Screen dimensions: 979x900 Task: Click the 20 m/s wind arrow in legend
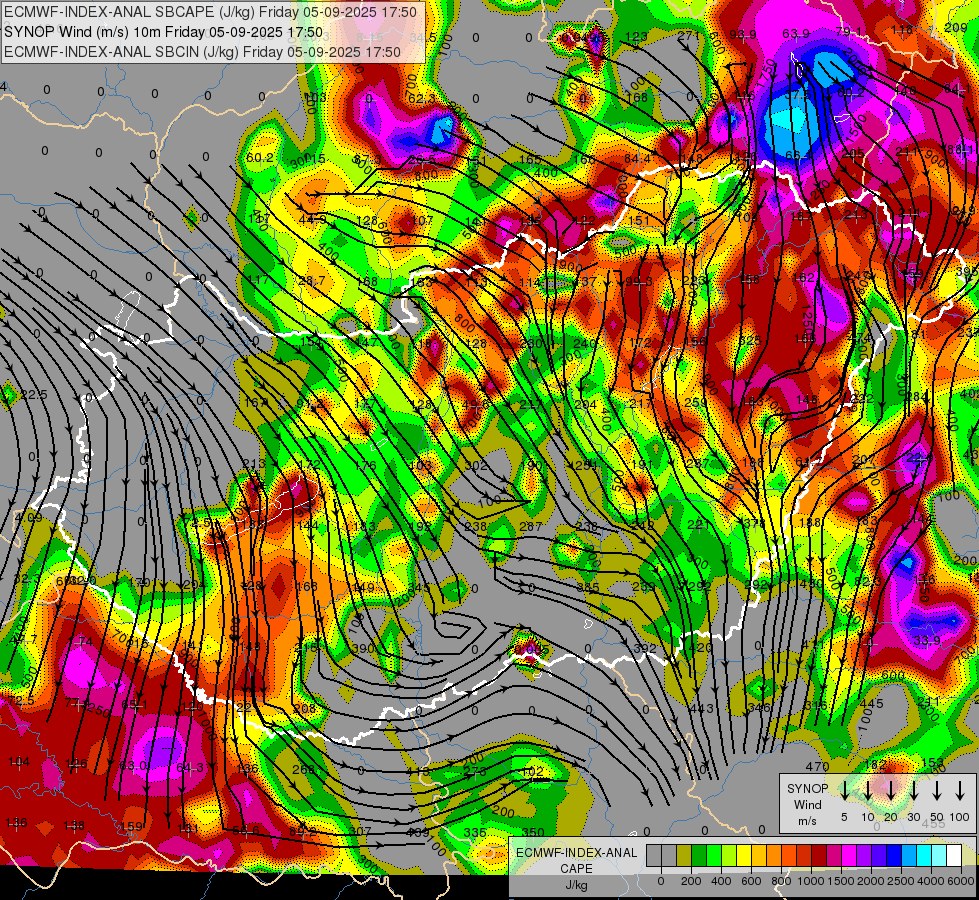click(x=890, y=791)
